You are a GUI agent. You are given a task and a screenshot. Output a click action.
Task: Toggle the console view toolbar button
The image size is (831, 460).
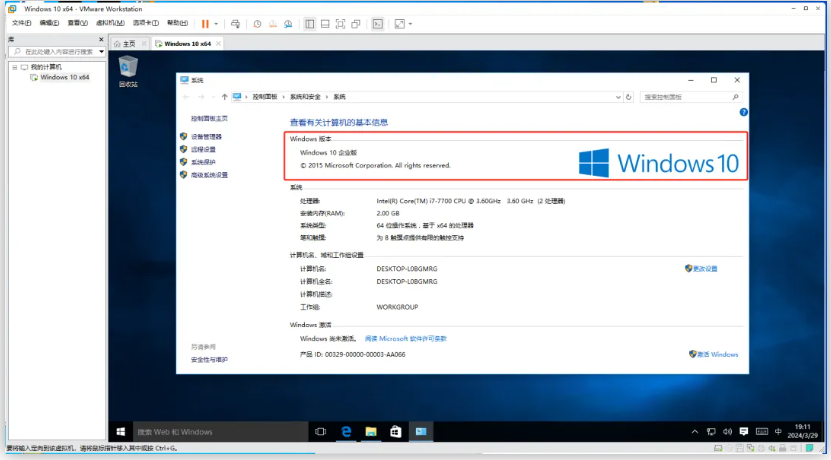click(377, 24)
